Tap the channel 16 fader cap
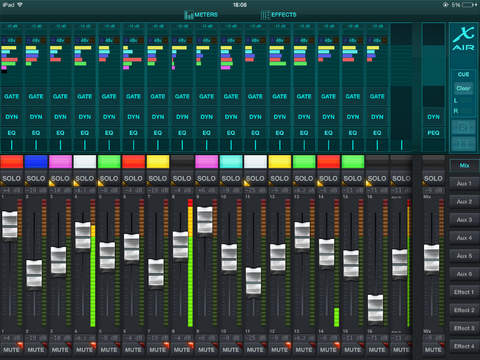This screenshot has height=360, width=480. [x=375, y=308]
